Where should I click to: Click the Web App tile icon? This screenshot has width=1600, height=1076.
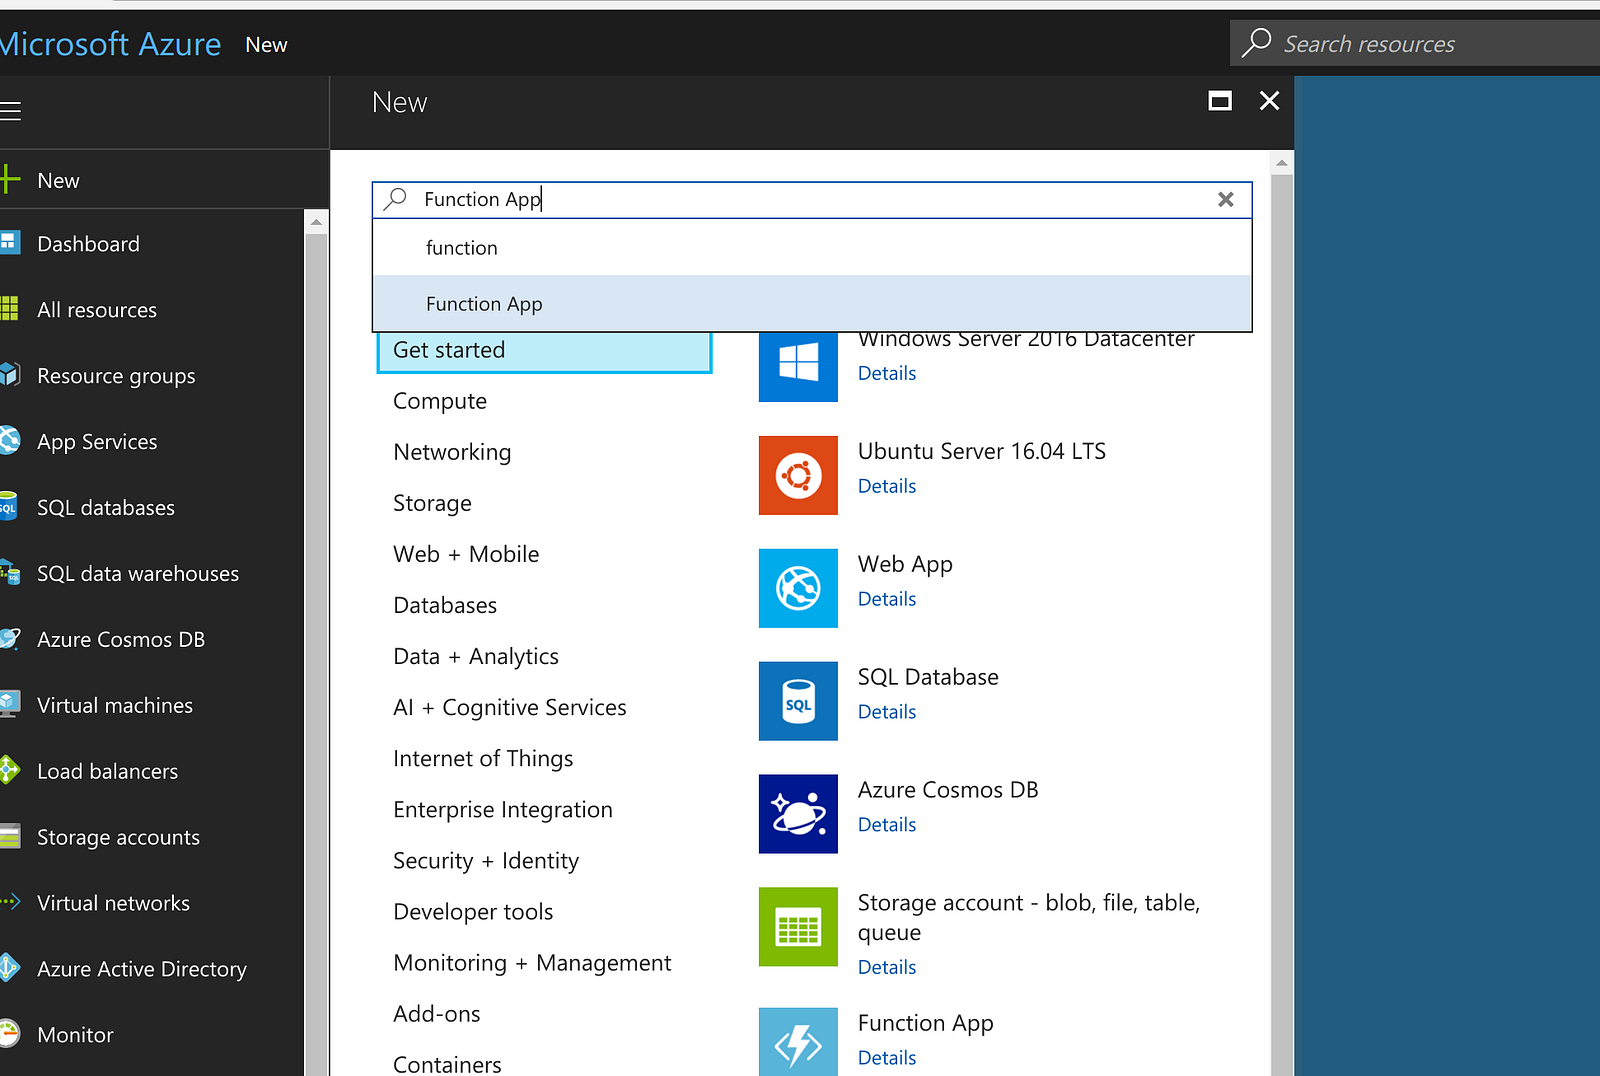coord(798,588)
